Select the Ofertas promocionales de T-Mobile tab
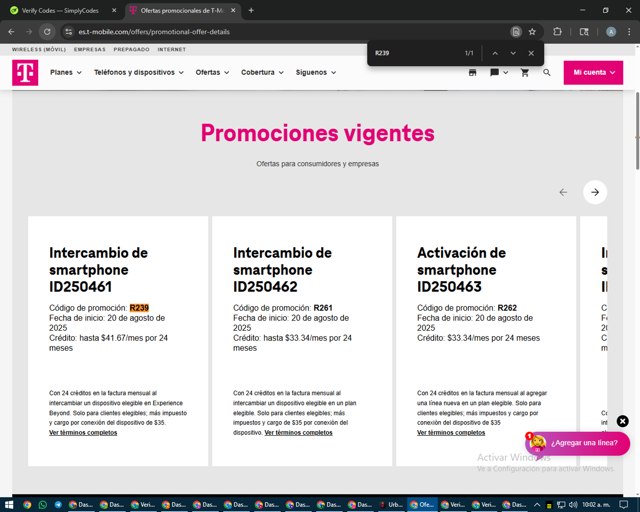This screenshot has width=640, height=512. [182, 11]
